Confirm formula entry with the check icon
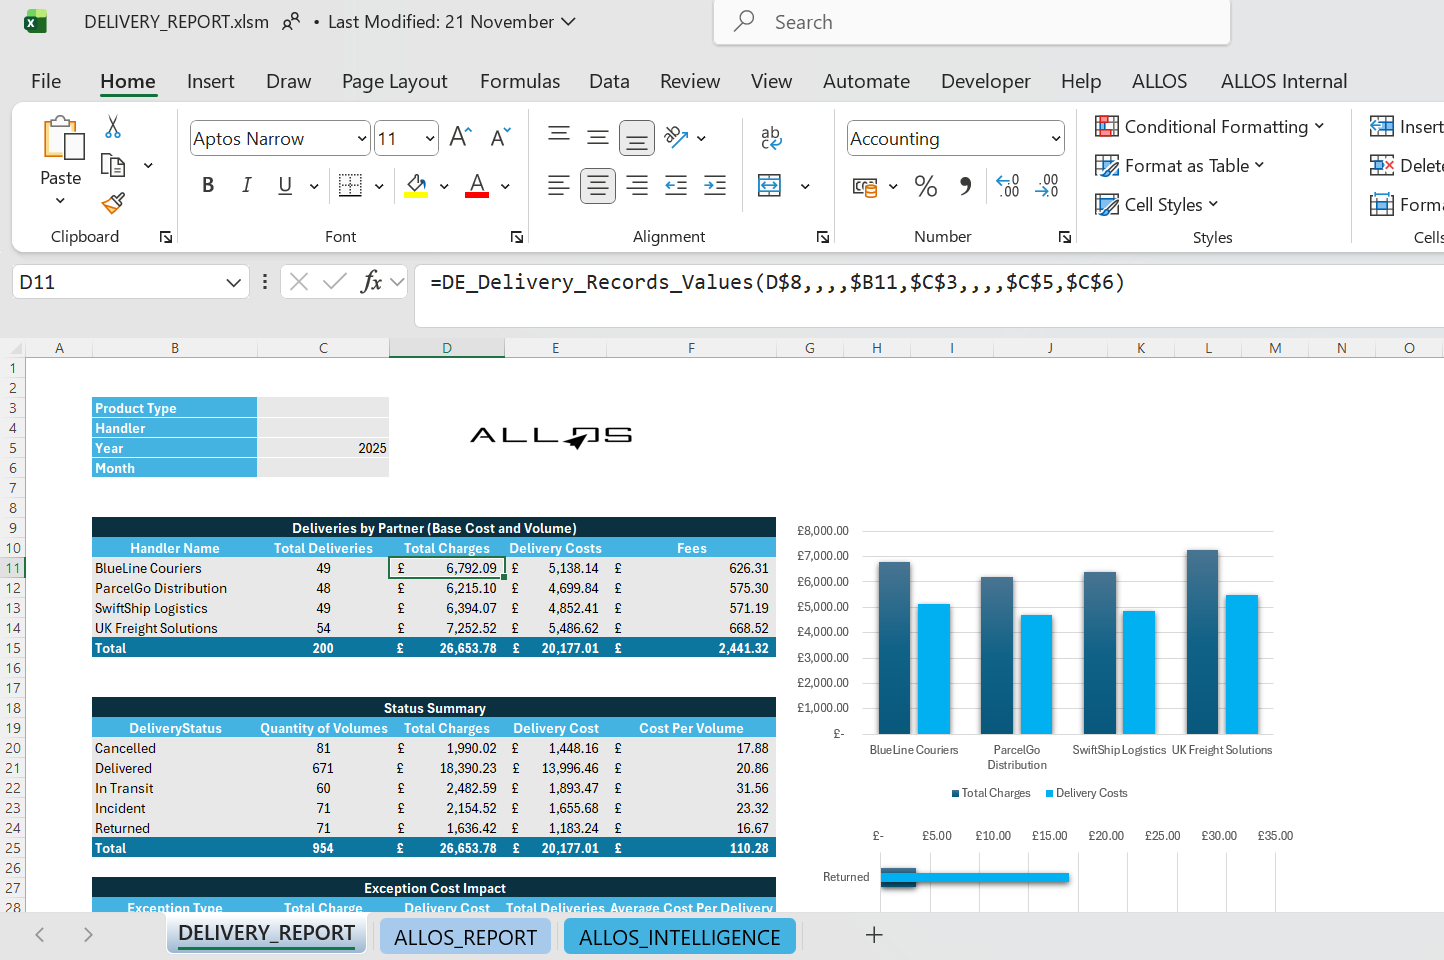1444x960 pixels. [x=335, y=282]
